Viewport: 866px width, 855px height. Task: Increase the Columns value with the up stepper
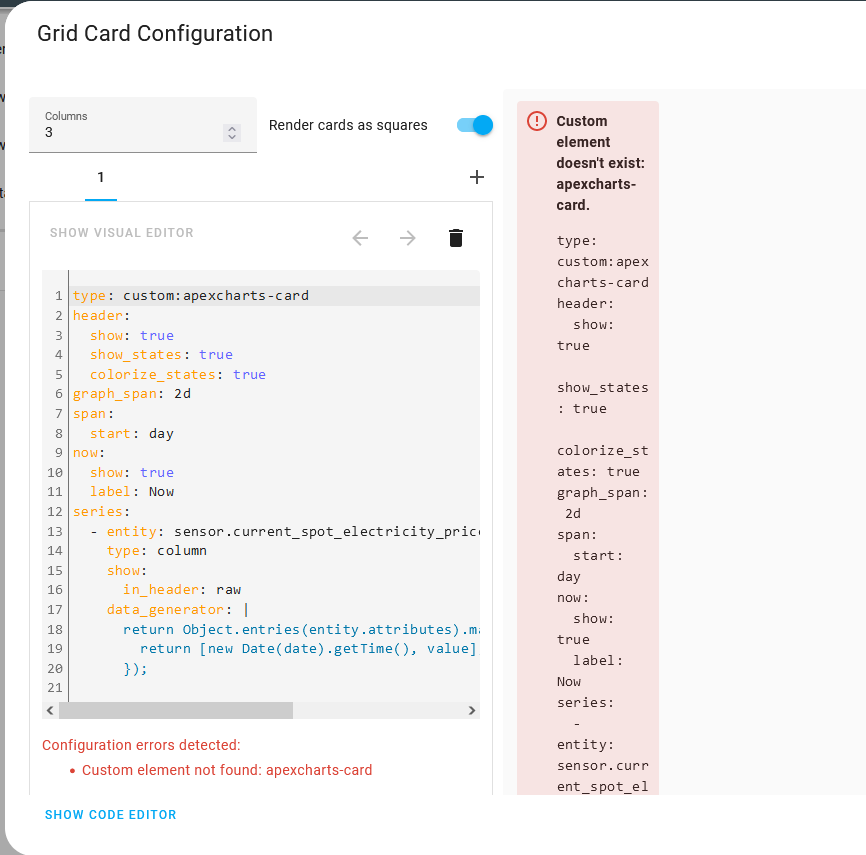click(232, 129)
